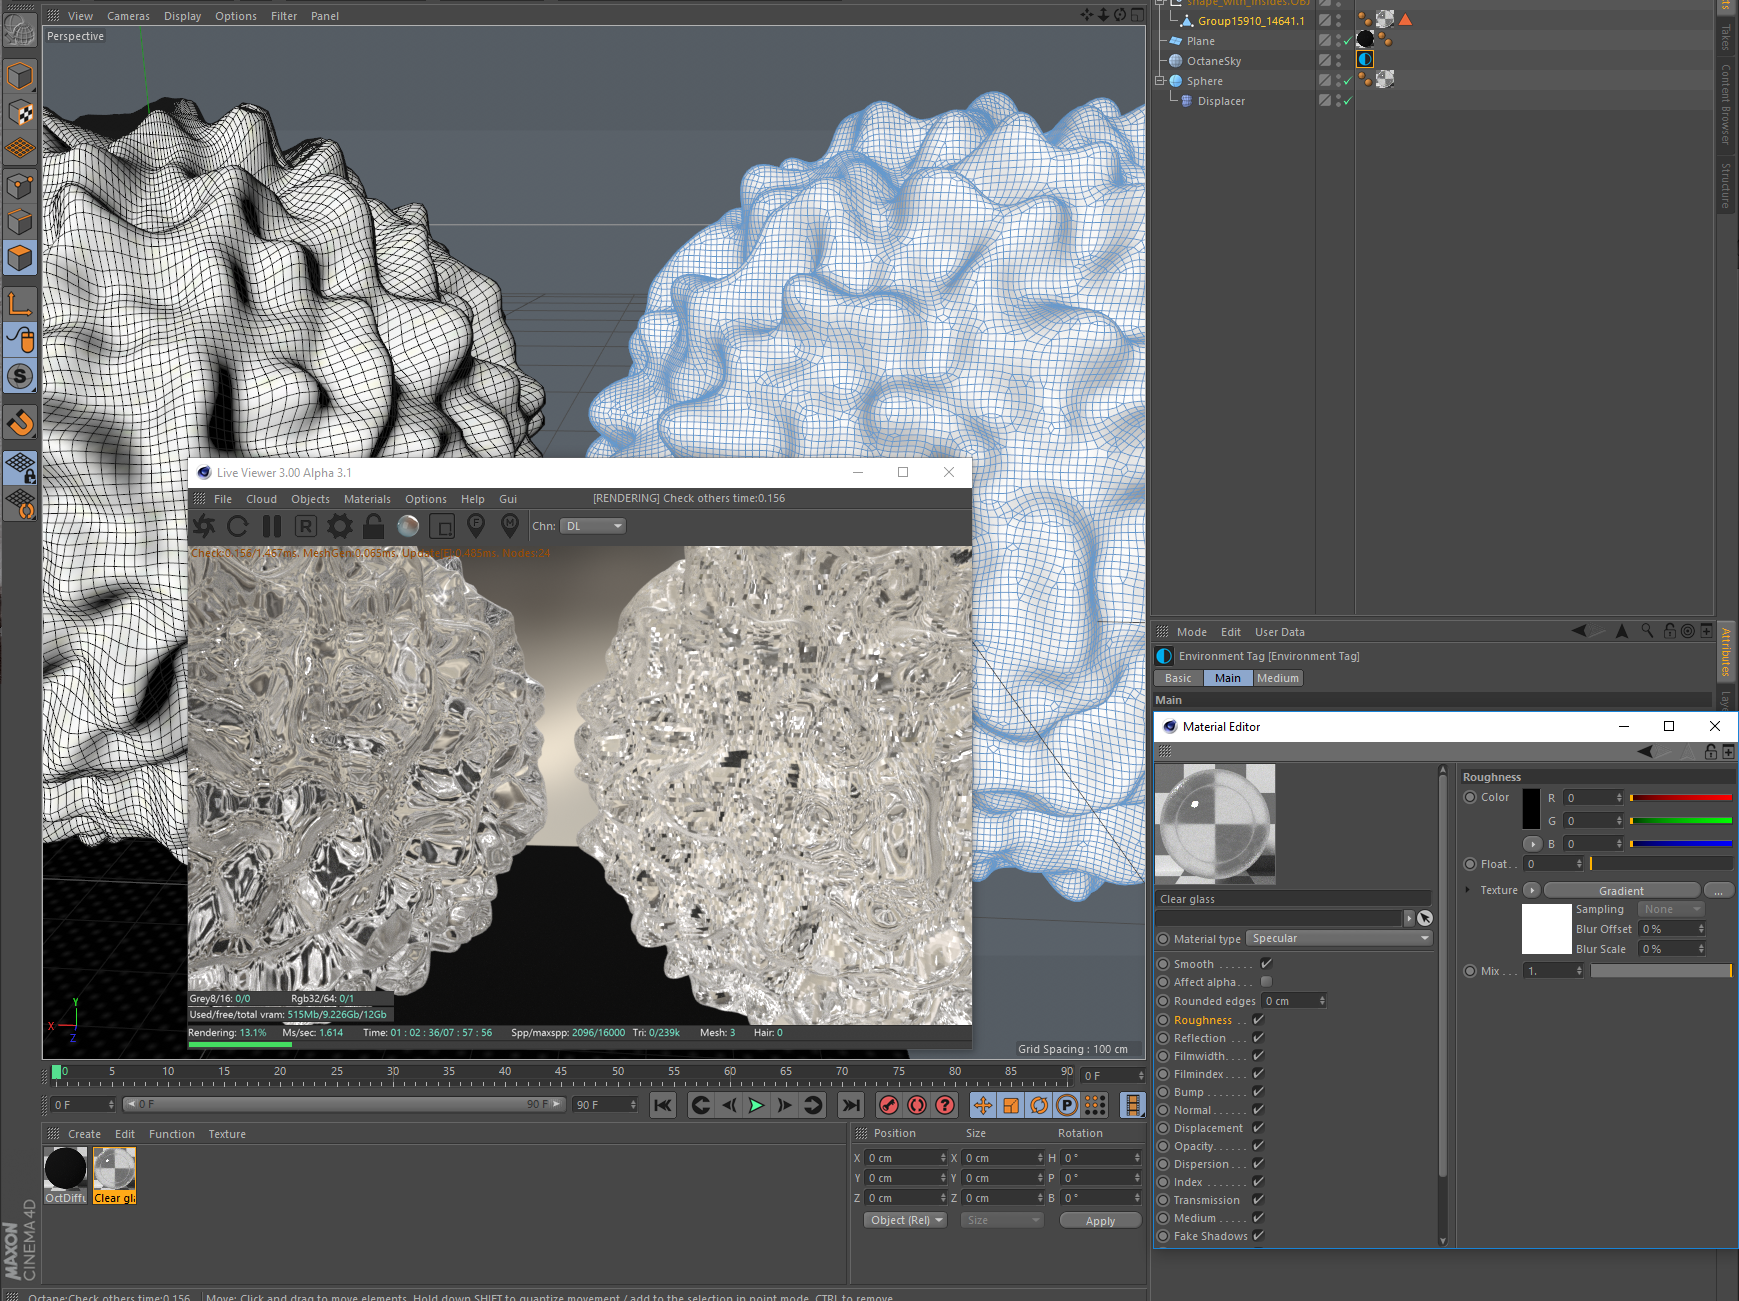Image resolution: width=1739 pixels, height=1301 pixels.
Task: Toggle clay mode sphere icon in Live Viewer
Action: (408, 526)
